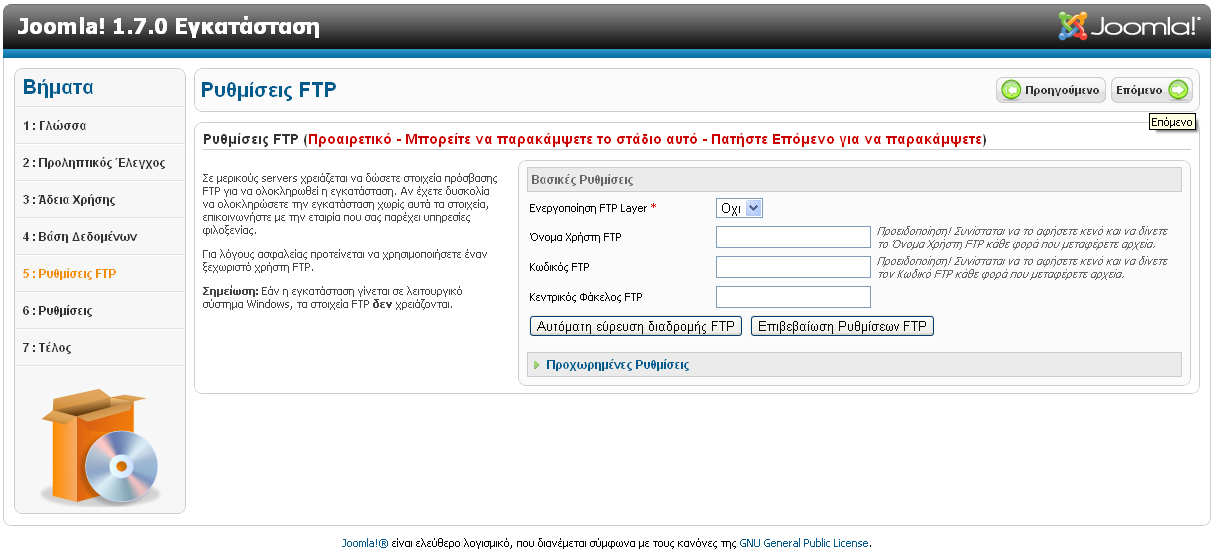This screenshot has height=559, width=1220.
Task: Click Επιβεβαίωση Ρυθμίσεων FTP button
Action: coord(842,326)
